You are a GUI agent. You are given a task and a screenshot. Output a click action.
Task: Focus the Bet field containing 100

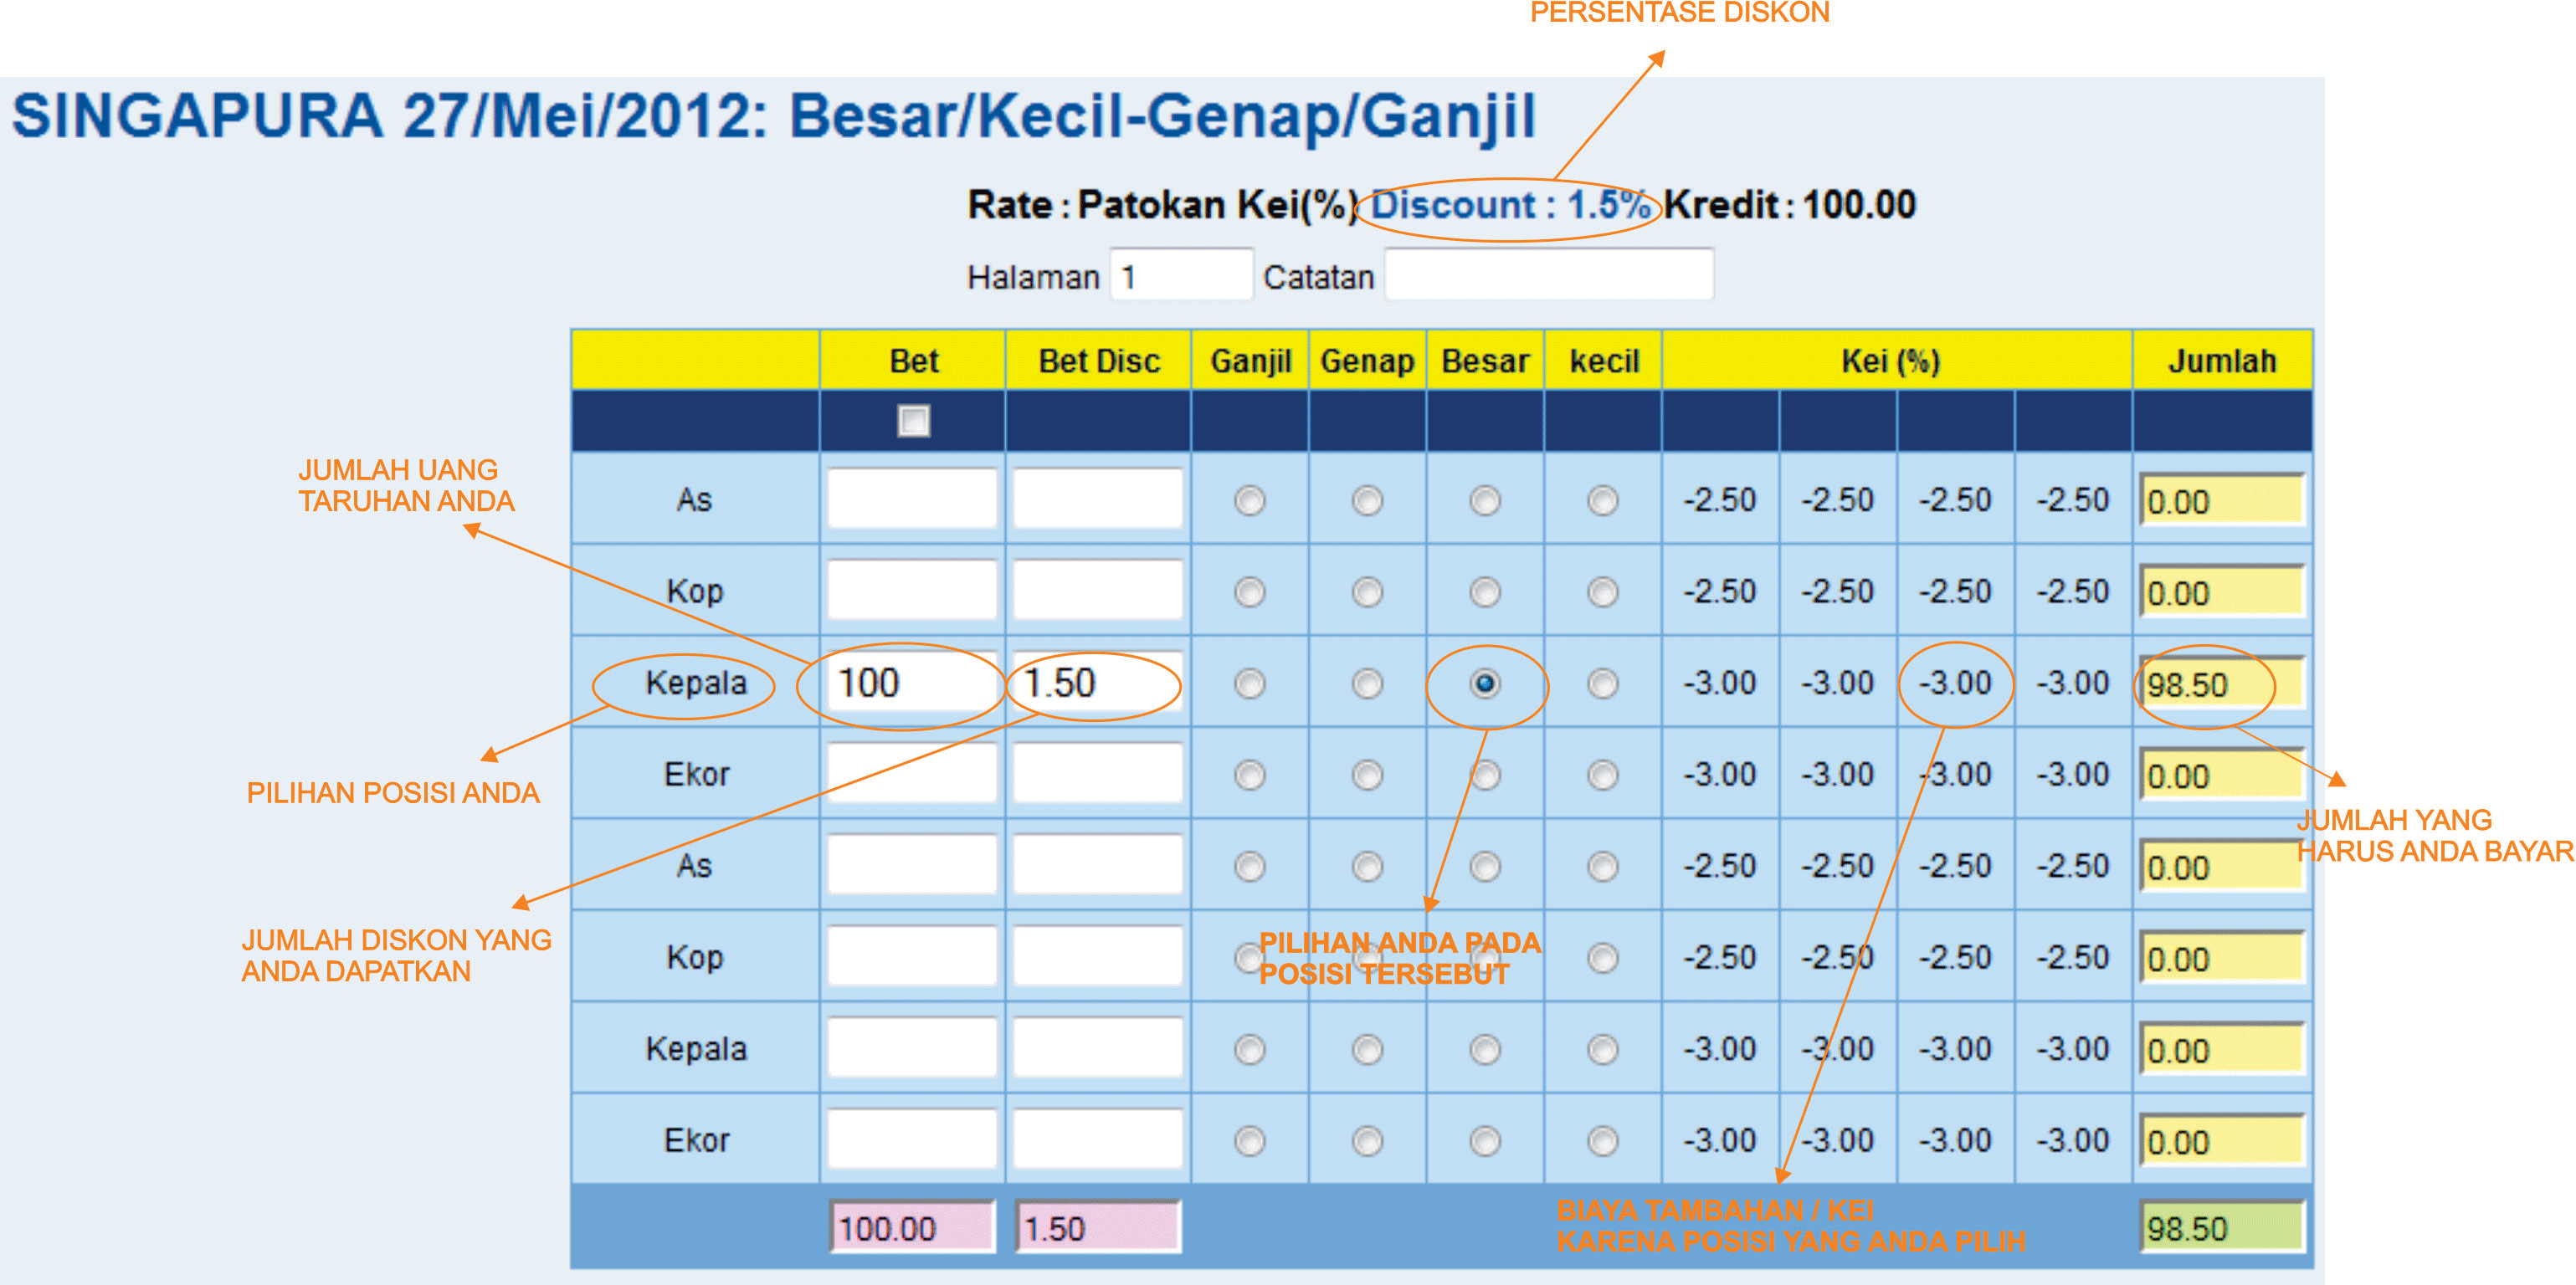(912, 683)
